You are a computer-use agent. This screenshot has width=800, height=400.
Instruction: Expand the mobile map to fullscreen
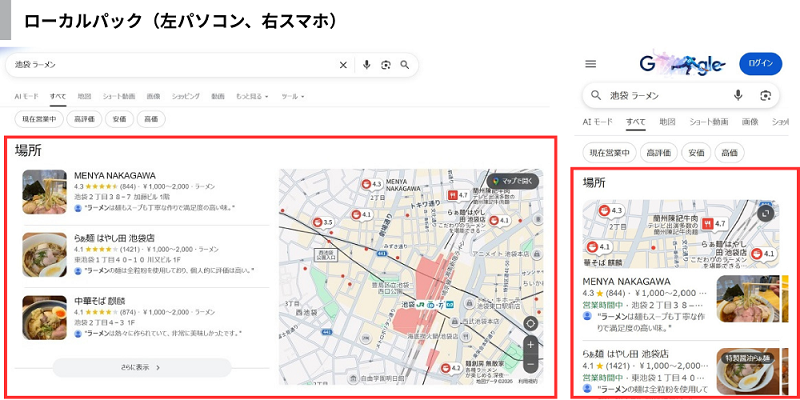tap(766, 213)
